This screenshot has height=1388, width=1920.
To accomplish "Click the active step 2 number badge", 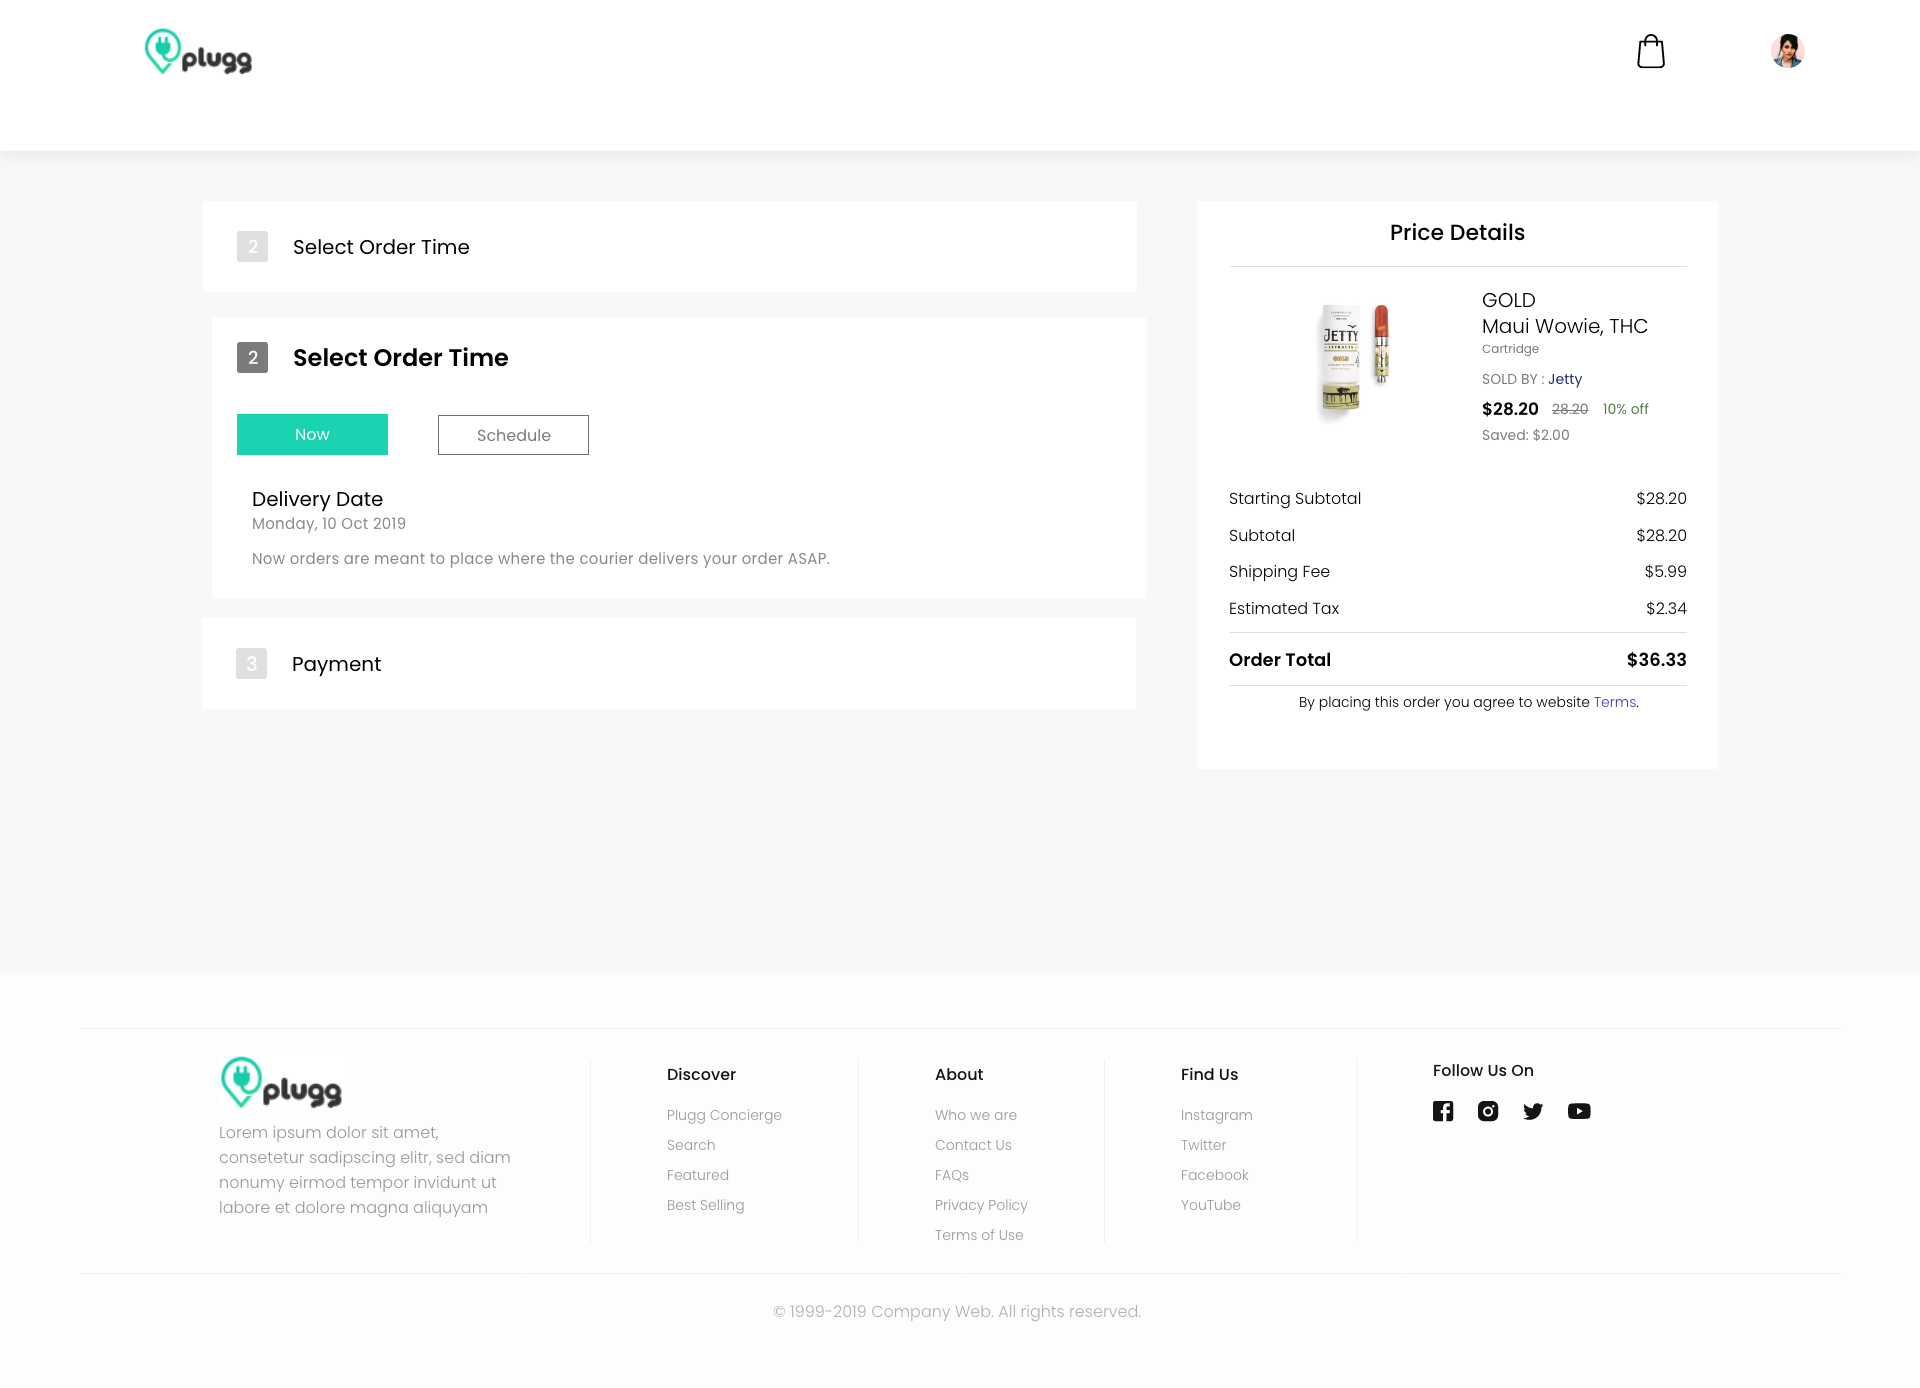I will pyautogui.click(x=252, y=357).
